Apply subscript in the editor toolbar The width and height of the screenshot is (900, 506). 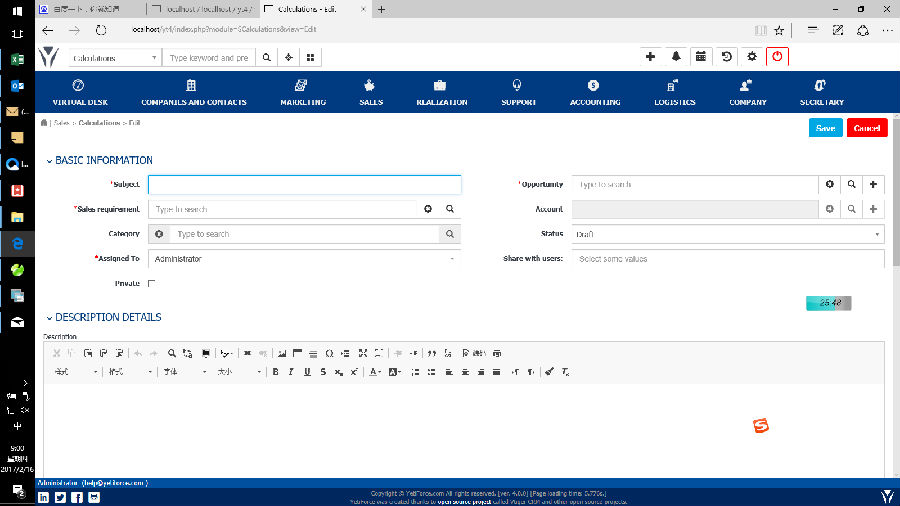[x=339, y=372]
